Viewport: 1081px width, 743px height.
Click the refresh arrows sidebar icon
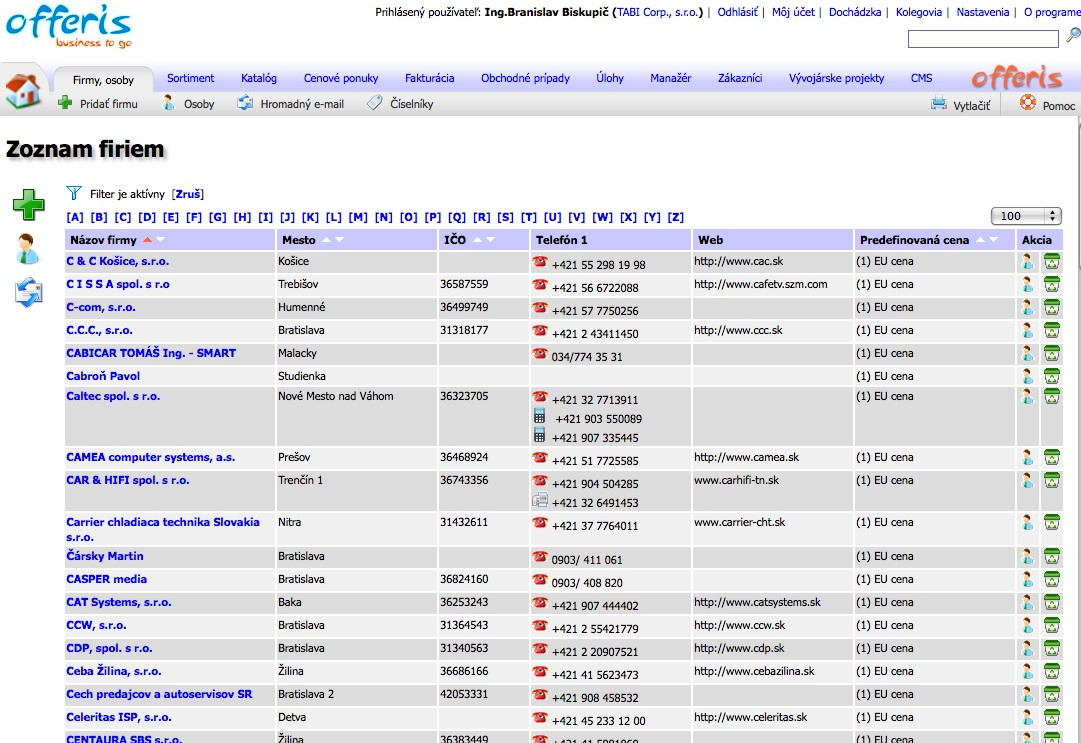[x=28, y=292]
